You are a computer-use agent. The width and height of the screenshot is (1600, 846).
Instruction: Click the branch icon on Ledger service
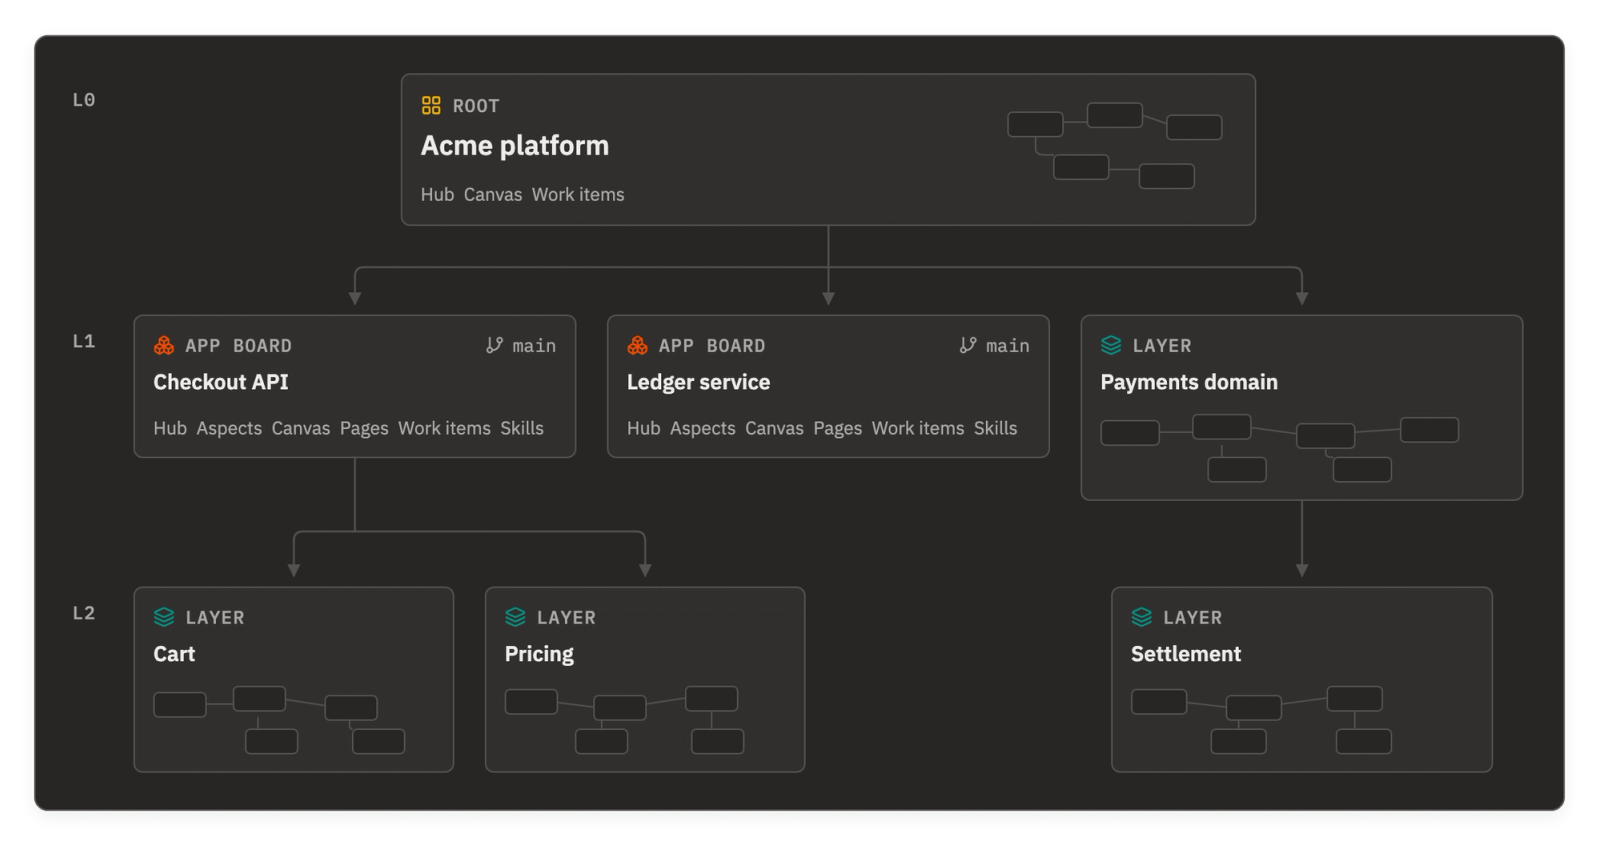(968, 345)
